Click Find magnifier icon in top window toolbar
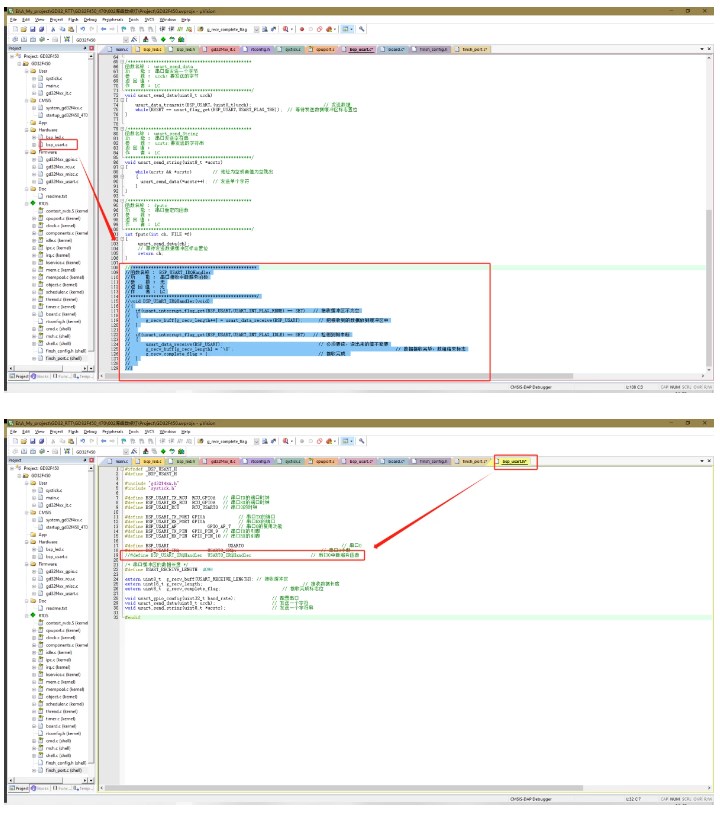This screenshot has width=720, height=814. (x=286, y=30)
